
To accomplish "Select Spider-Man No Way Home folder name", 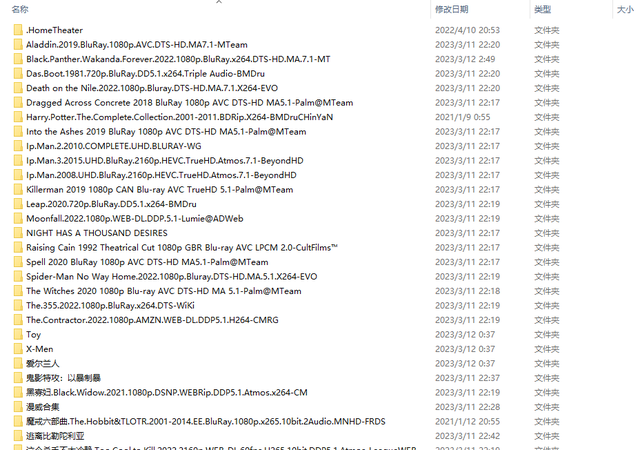I will pyautogui.click(x=172, y=276).
